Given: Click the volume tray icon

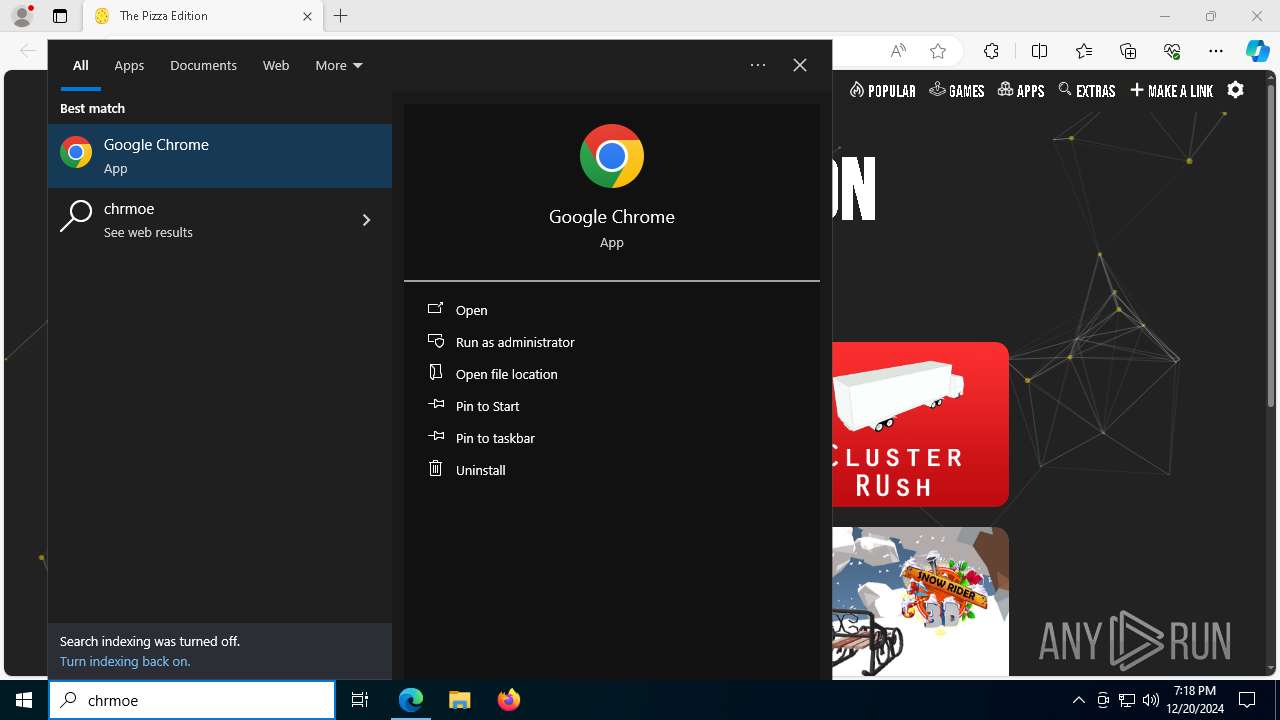Looking at the screenshot, I should click(1151, 700).
